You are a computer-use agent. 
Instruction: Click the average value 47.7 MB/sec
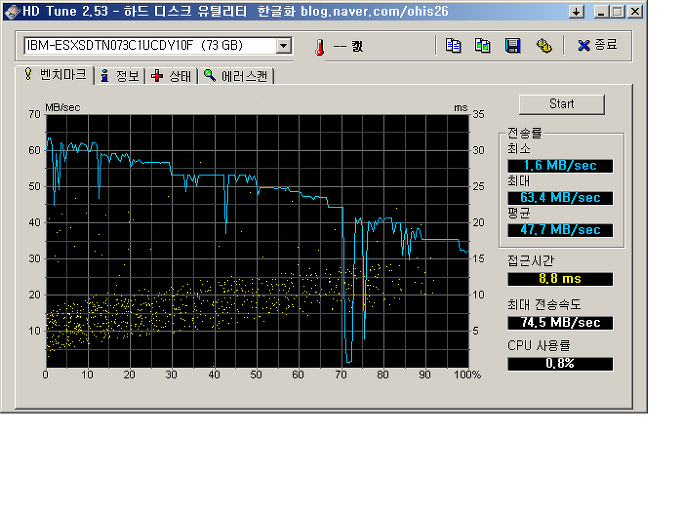[560, 230]
